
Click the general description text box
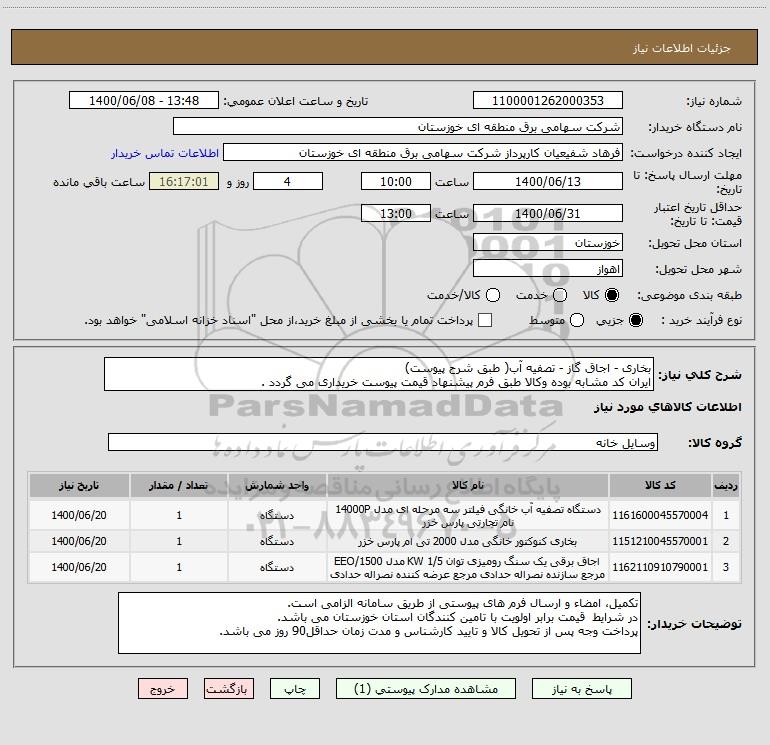coord(379,375)
